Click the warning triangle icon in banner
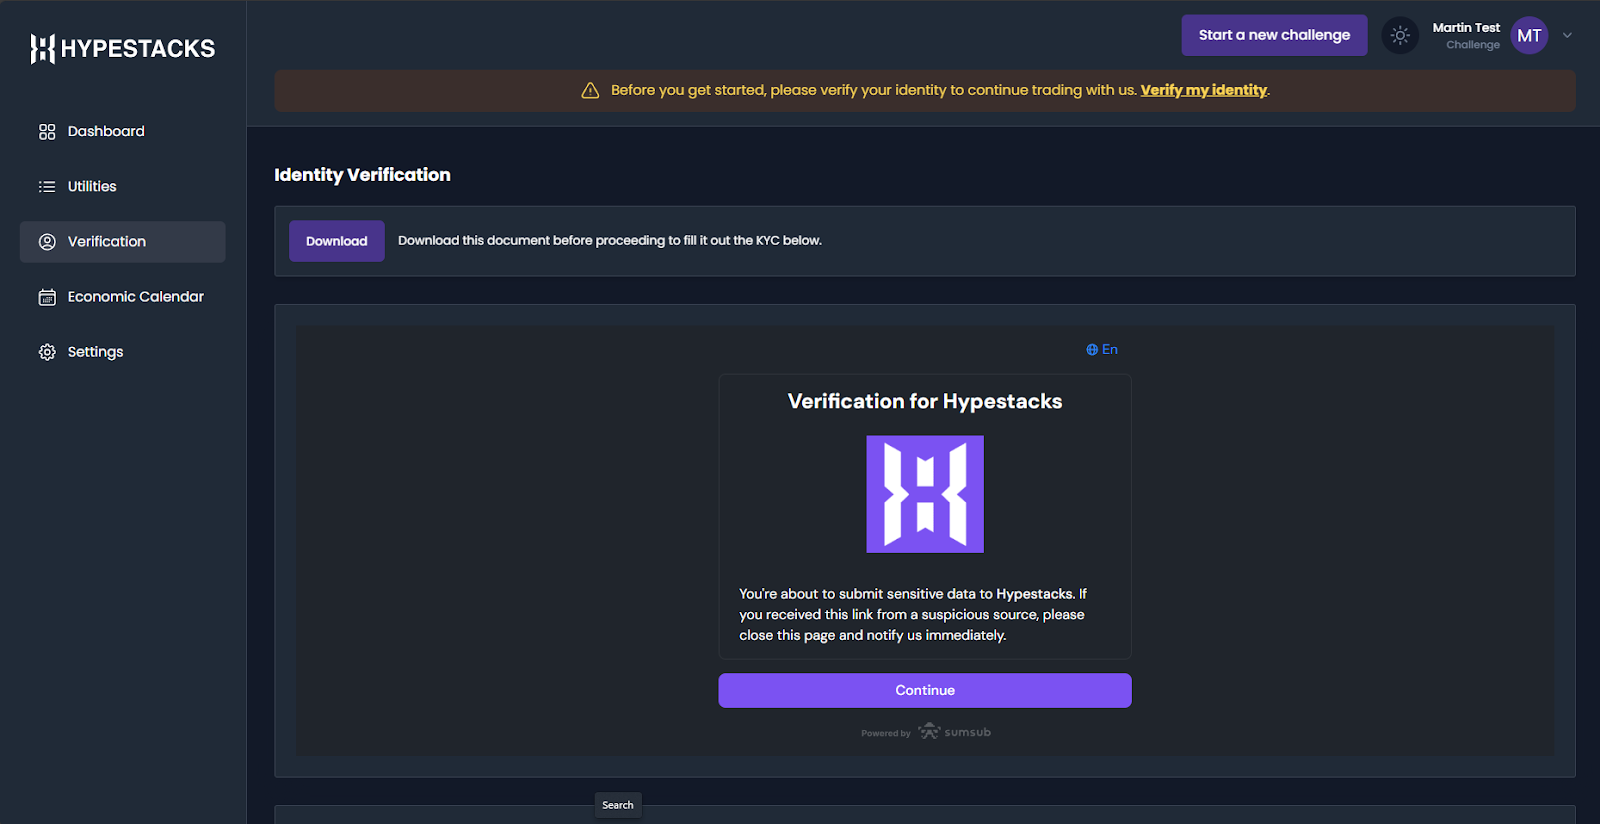This screenshot has width=1600, height=824. [x=590, y=90]
